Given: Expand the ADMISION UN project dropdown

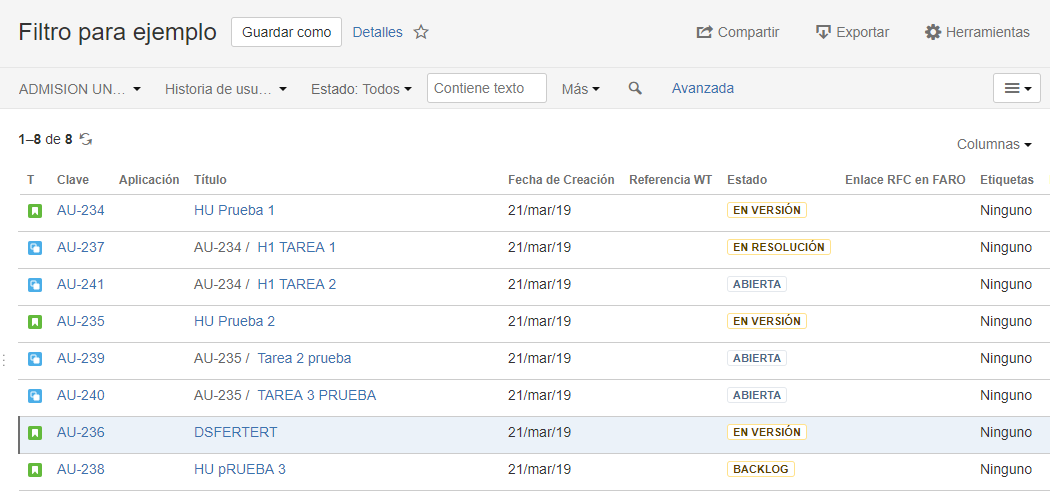Looking at the screenshot, I should [80, 88].
